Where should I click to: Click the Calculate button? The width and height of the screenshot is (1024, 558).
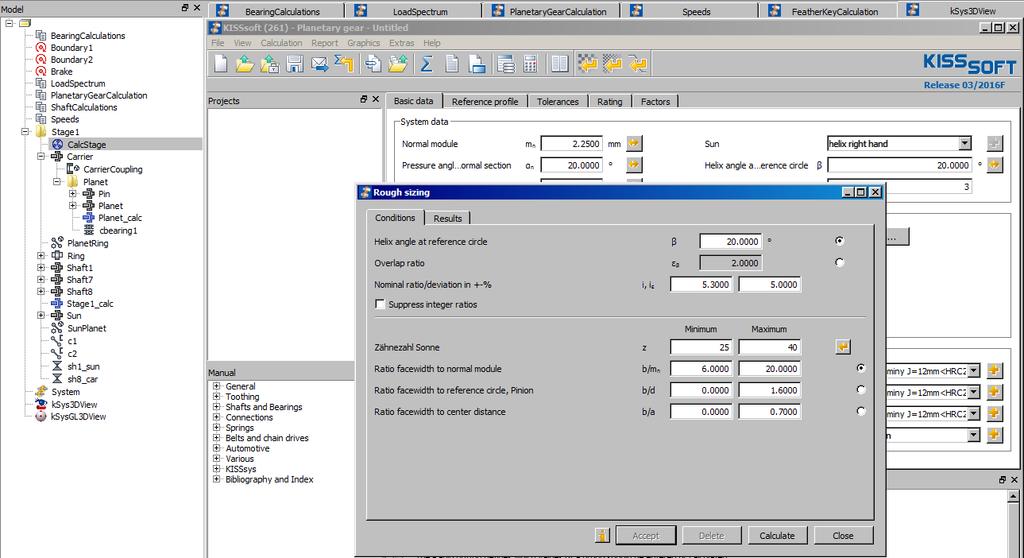pos(777,535)
